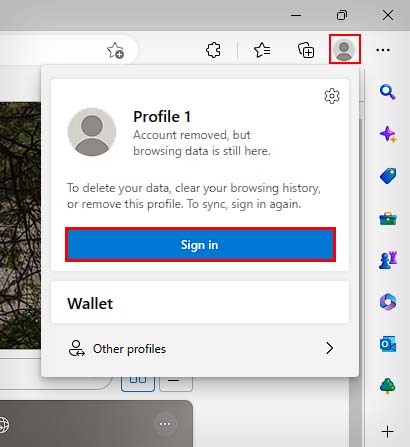This screenshot has height=447, width=410.
Task: Expand Other profiles chevron arrow
Action: (x=329, y=348)
